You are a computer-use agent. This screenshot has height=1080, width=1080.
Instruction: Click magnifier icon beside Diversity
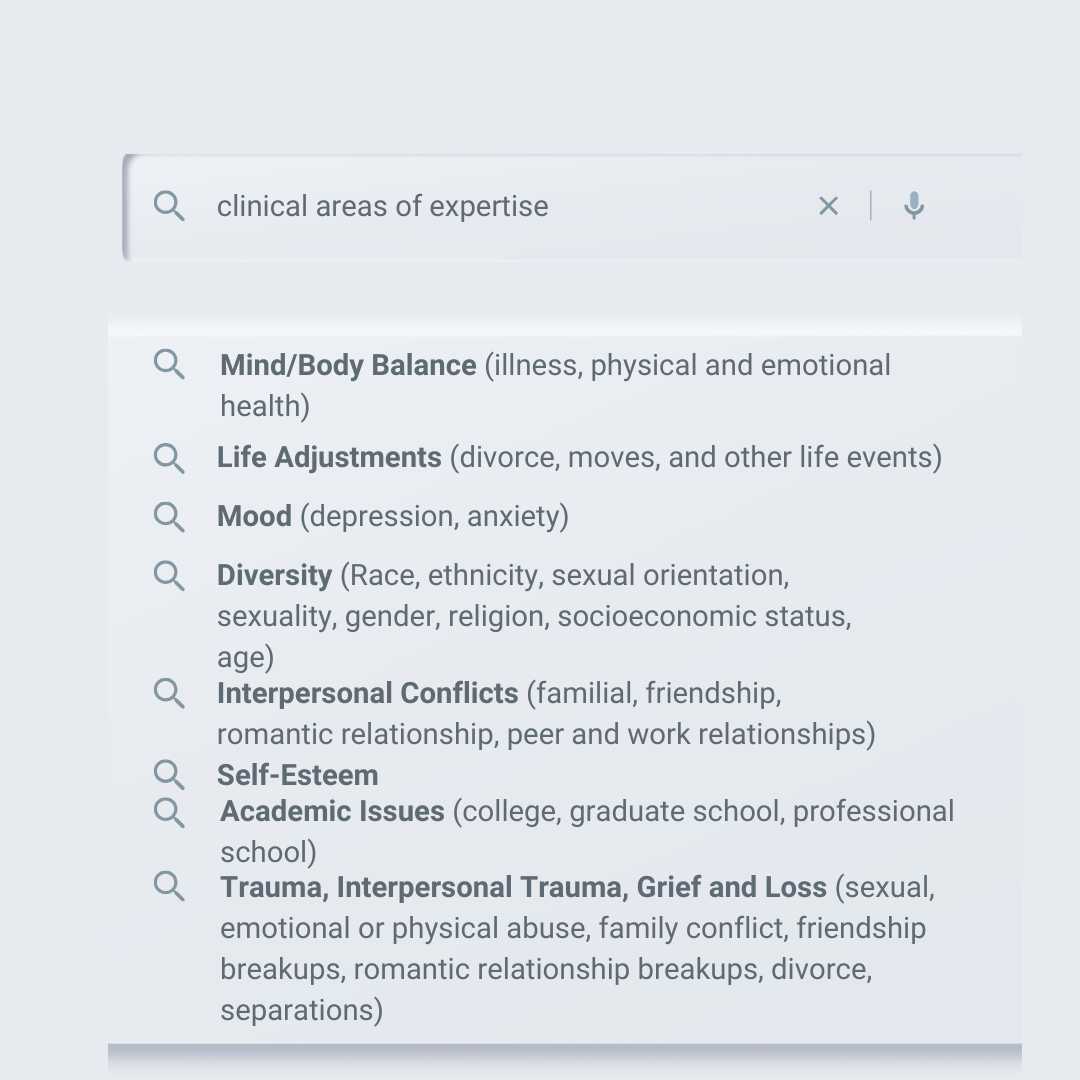[169, 576]
